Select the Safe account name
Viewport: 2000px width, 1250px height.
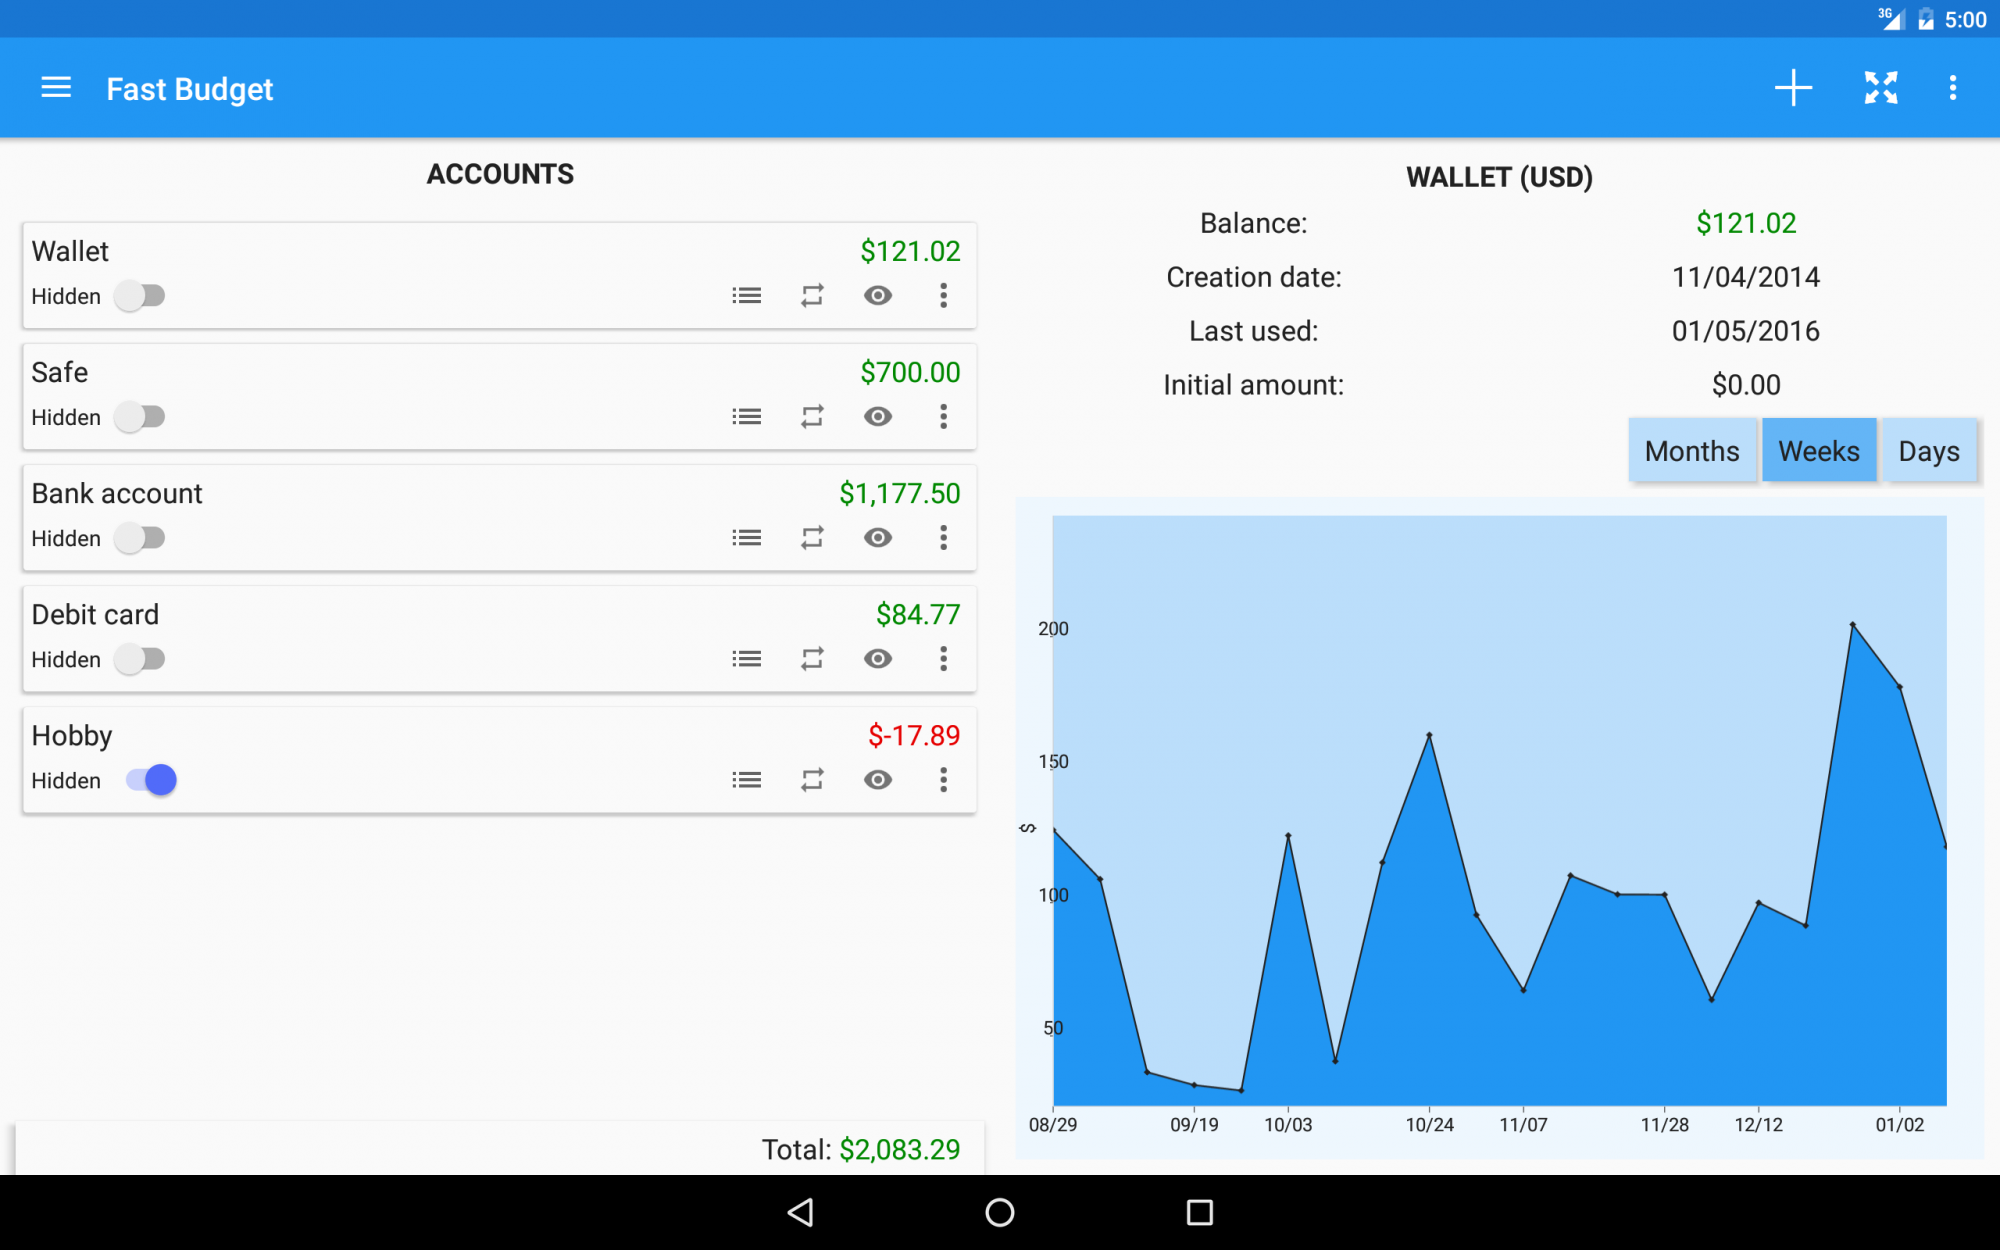pyautogui.click(x=60, y=372)
